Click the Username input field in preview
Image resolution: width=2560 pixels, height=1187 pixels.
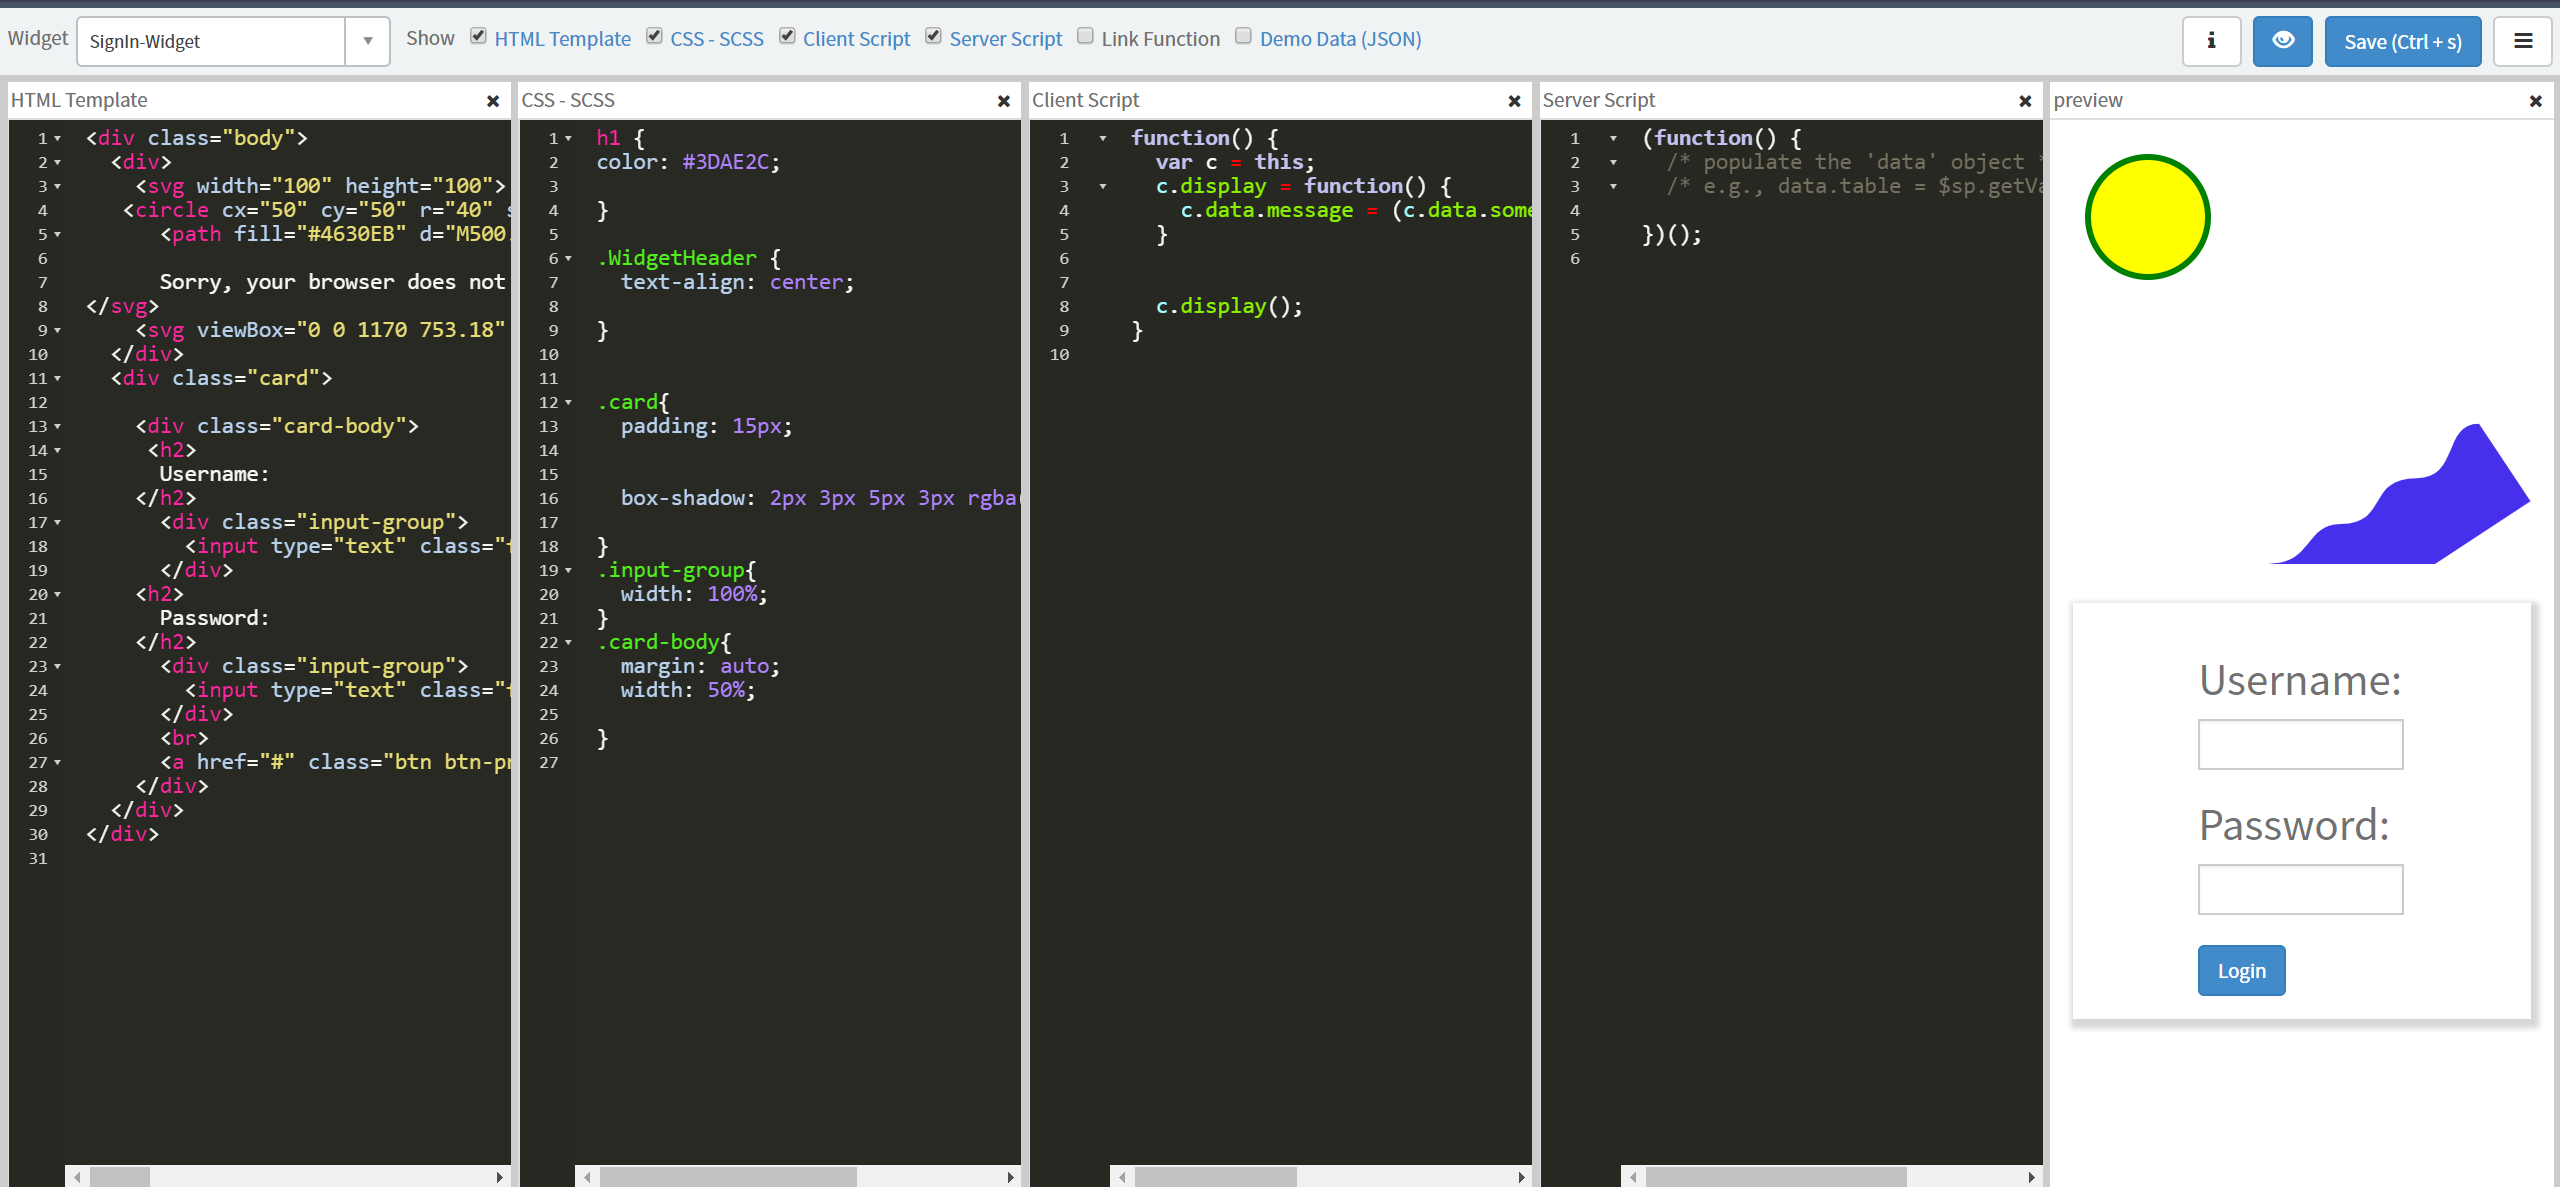[2300, 745]
